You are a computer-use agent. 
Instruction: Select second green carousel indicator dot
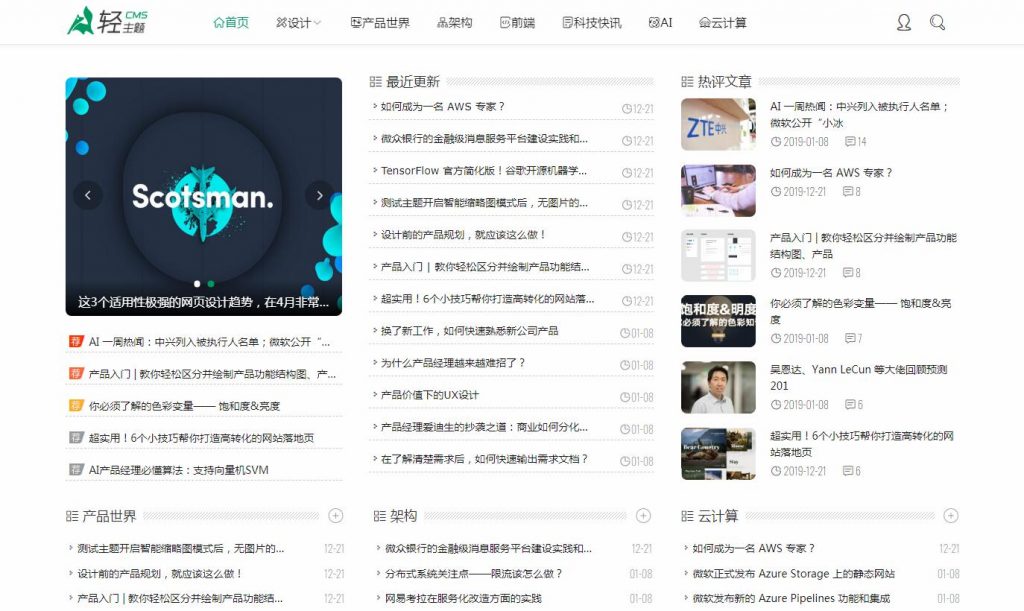tap(210, 284)
